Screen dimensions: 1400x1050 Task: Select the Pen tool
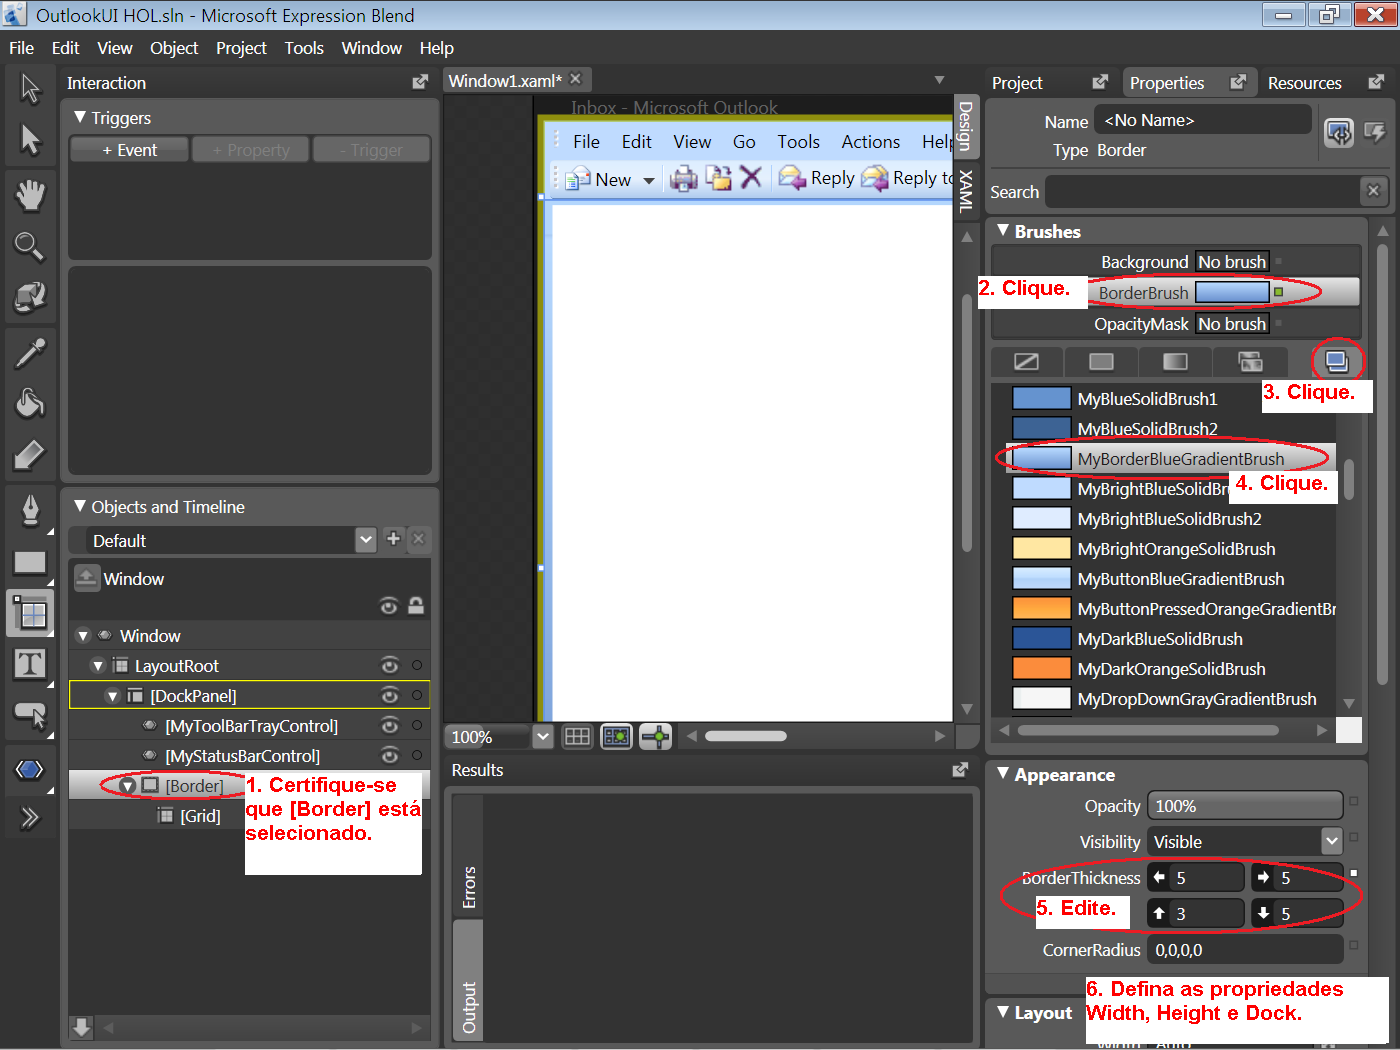(30, 510)
